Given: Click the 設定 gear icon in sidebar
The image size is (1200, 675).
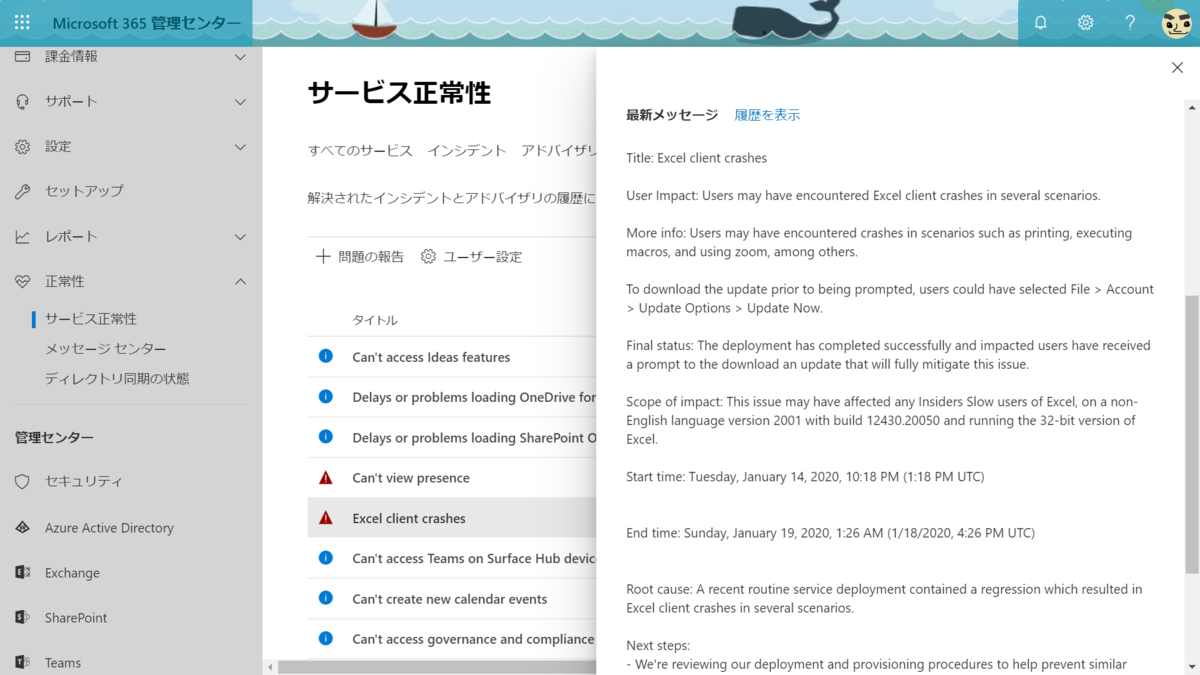Looking at the screenshot, I should (22, 146).
